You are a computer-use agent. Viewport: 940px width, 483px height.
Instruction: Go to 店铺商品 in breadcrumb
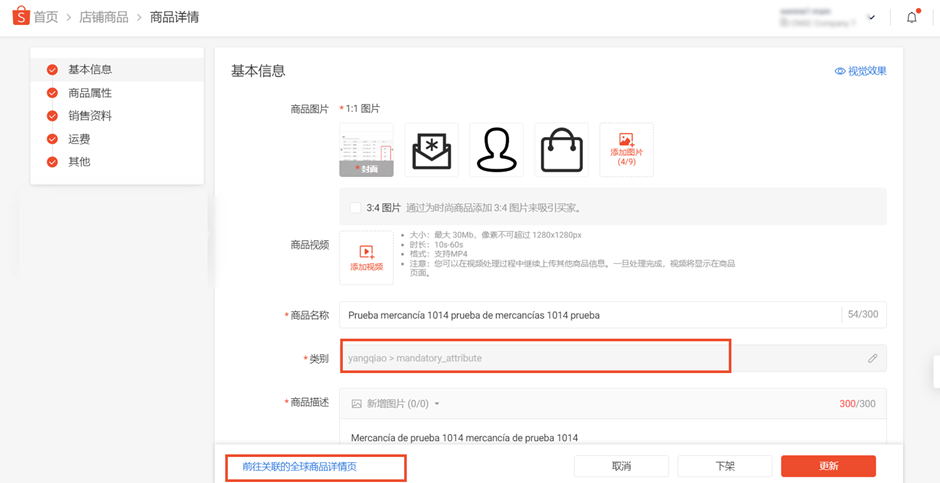(104, 17)
